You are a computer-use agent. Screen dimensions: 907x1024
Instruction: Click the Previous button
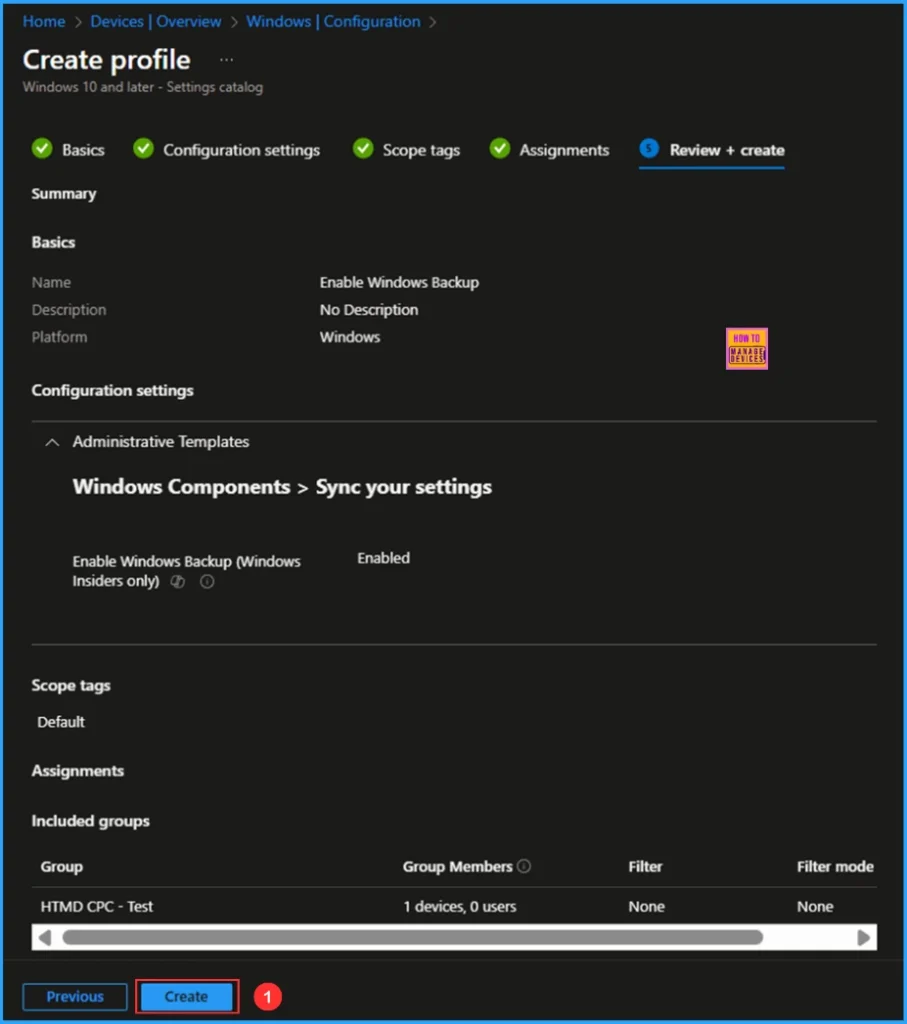click(75, 997)
